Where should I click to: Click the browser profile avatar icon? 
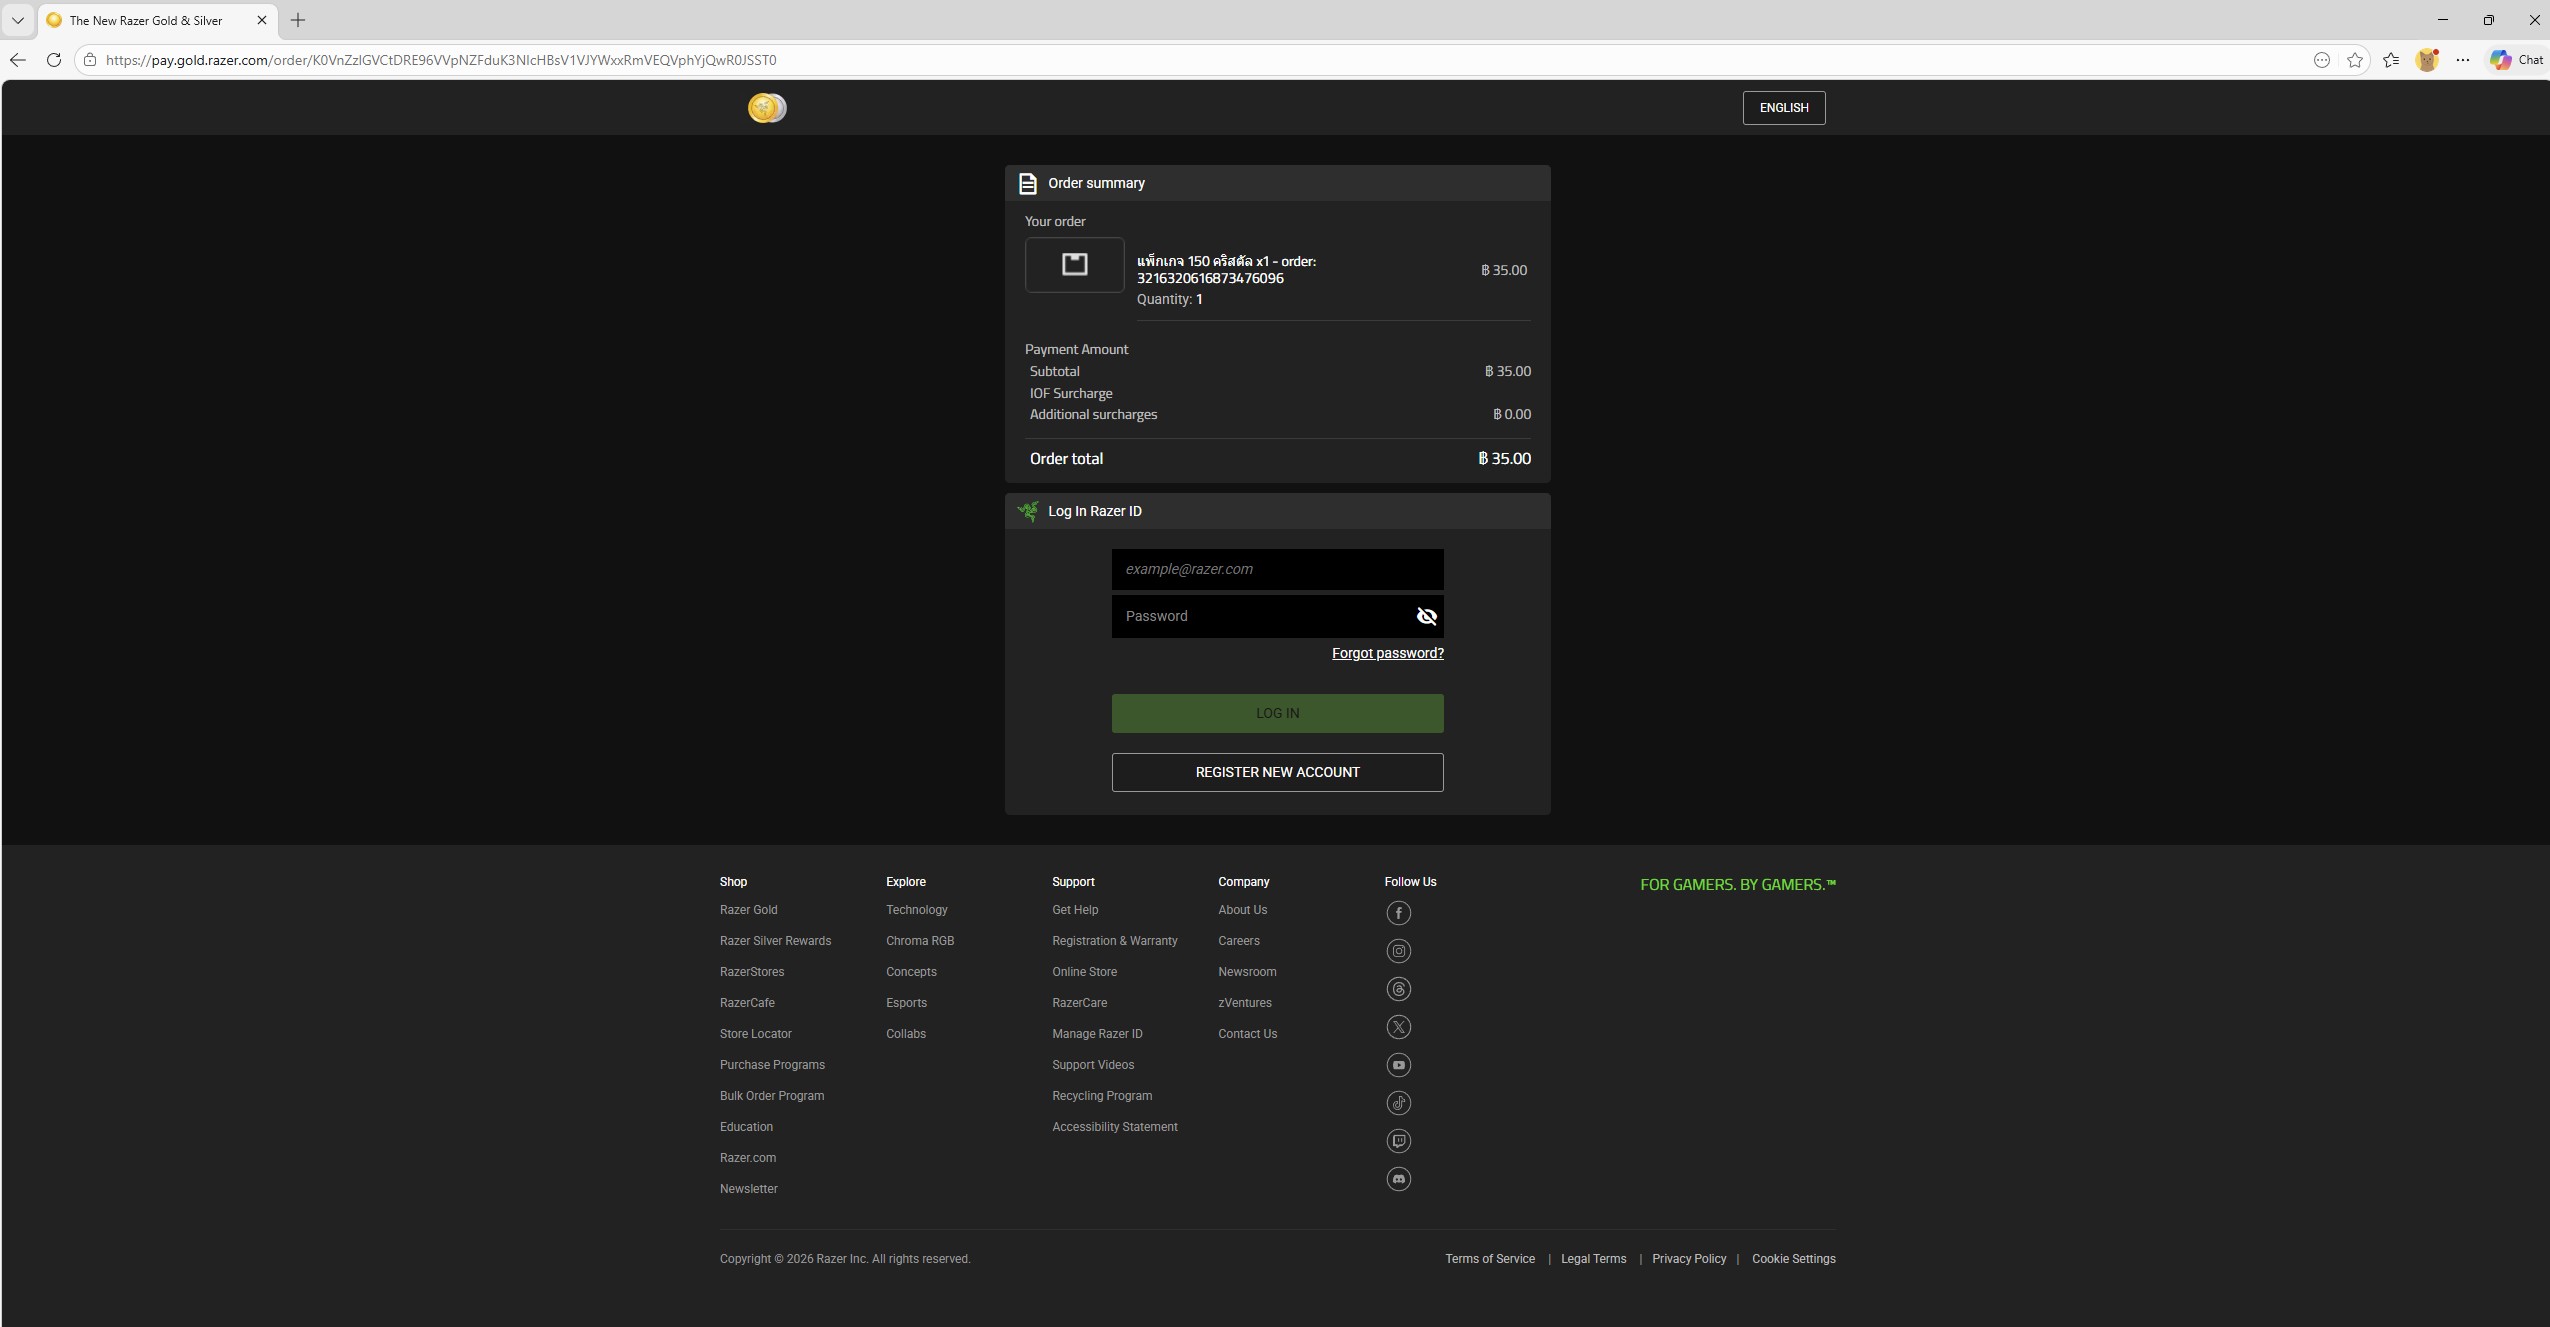pos(2427,60)
